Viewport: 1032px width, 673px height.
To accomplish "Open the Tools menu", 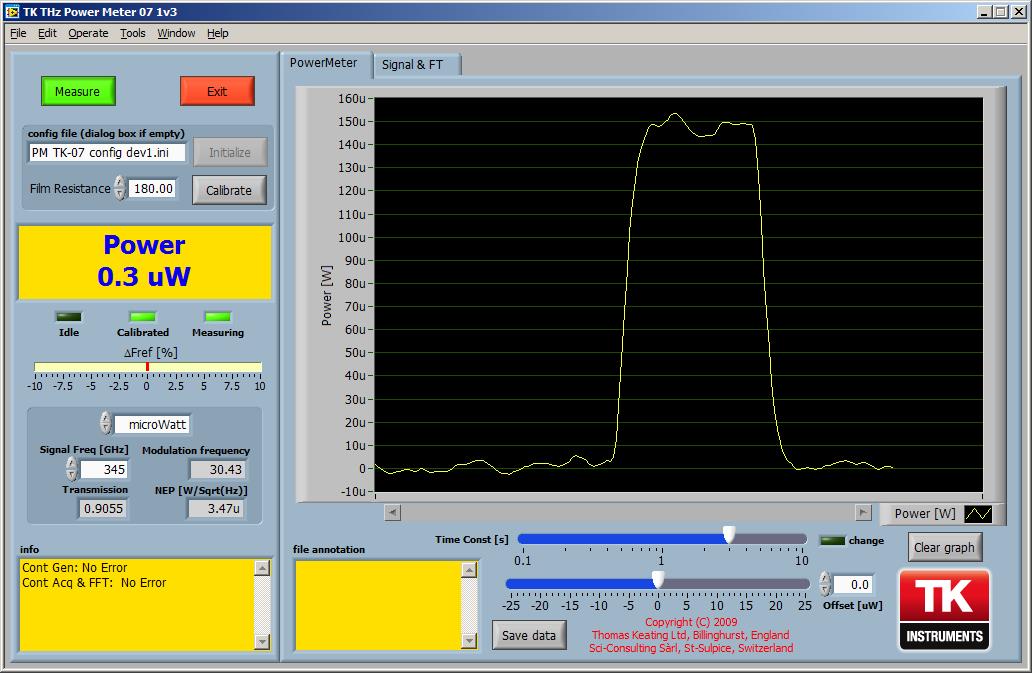I will click(133, 33).
